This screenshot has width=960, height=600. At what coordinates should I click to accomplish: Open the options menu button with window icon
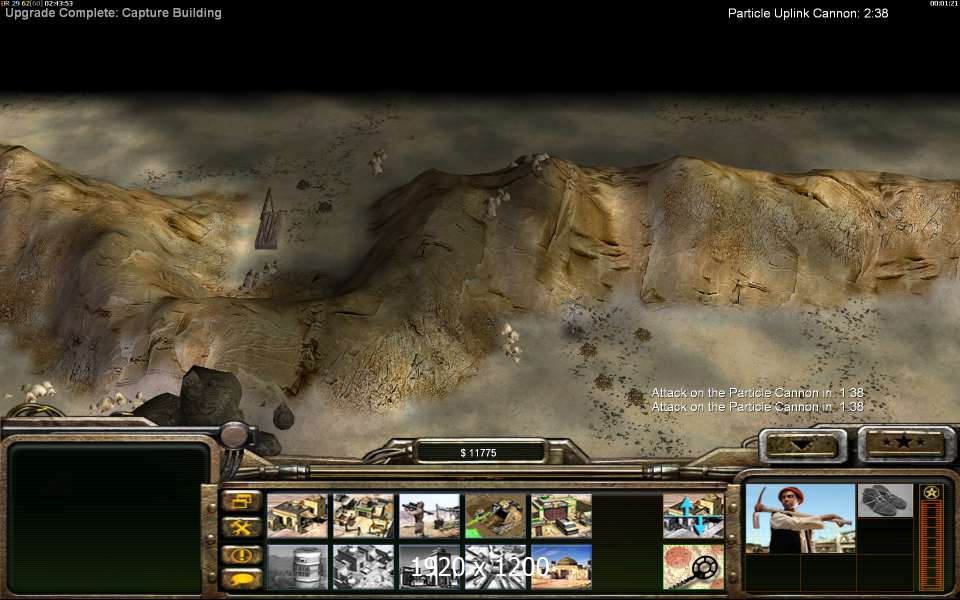coord(241,501)
